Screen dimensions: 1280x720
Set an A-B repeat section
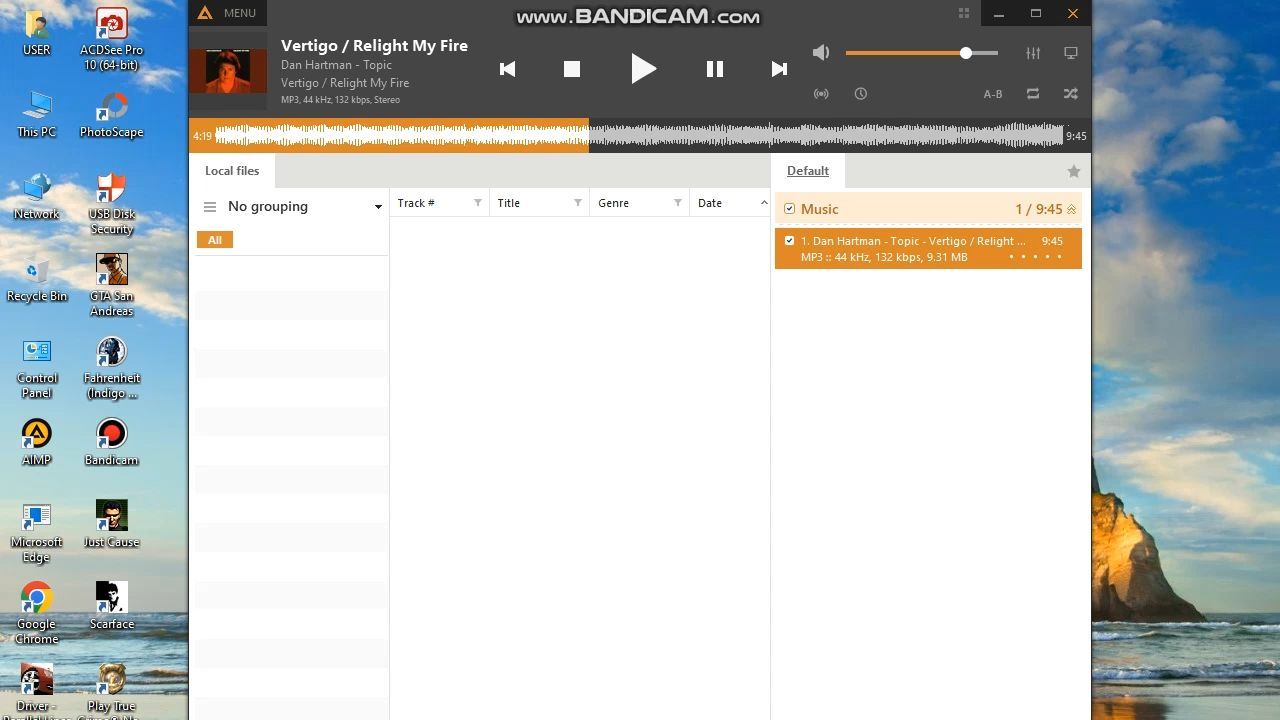(992, 94)
